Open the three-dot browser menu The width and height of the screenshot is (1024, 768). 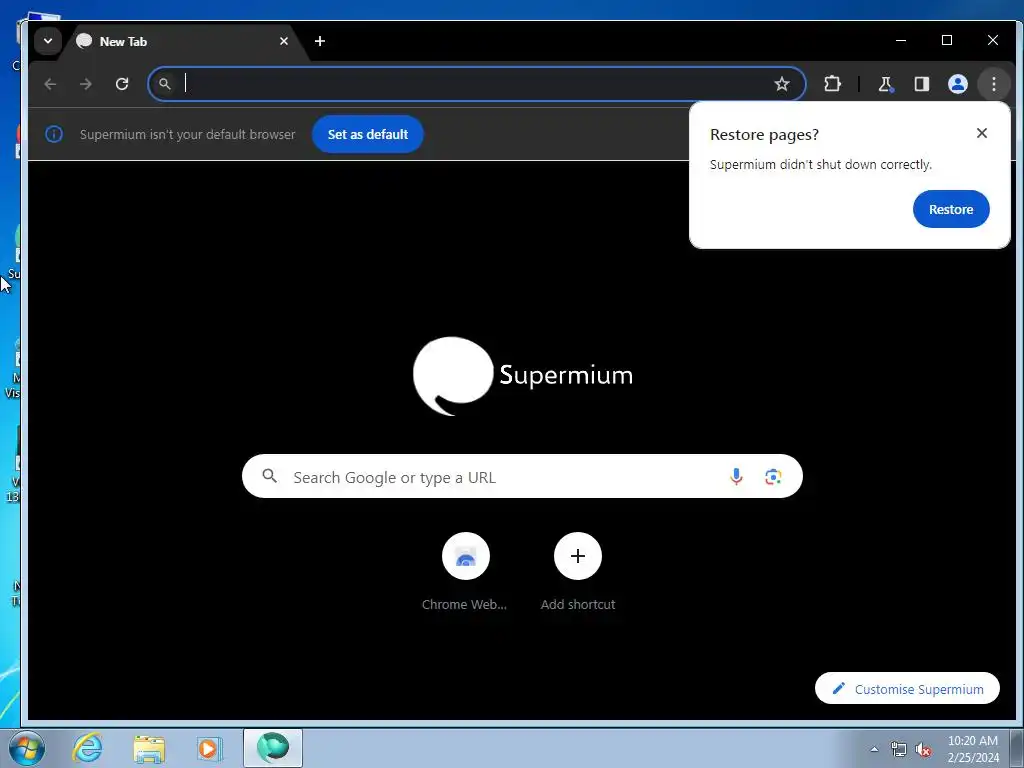coord(993,84)
